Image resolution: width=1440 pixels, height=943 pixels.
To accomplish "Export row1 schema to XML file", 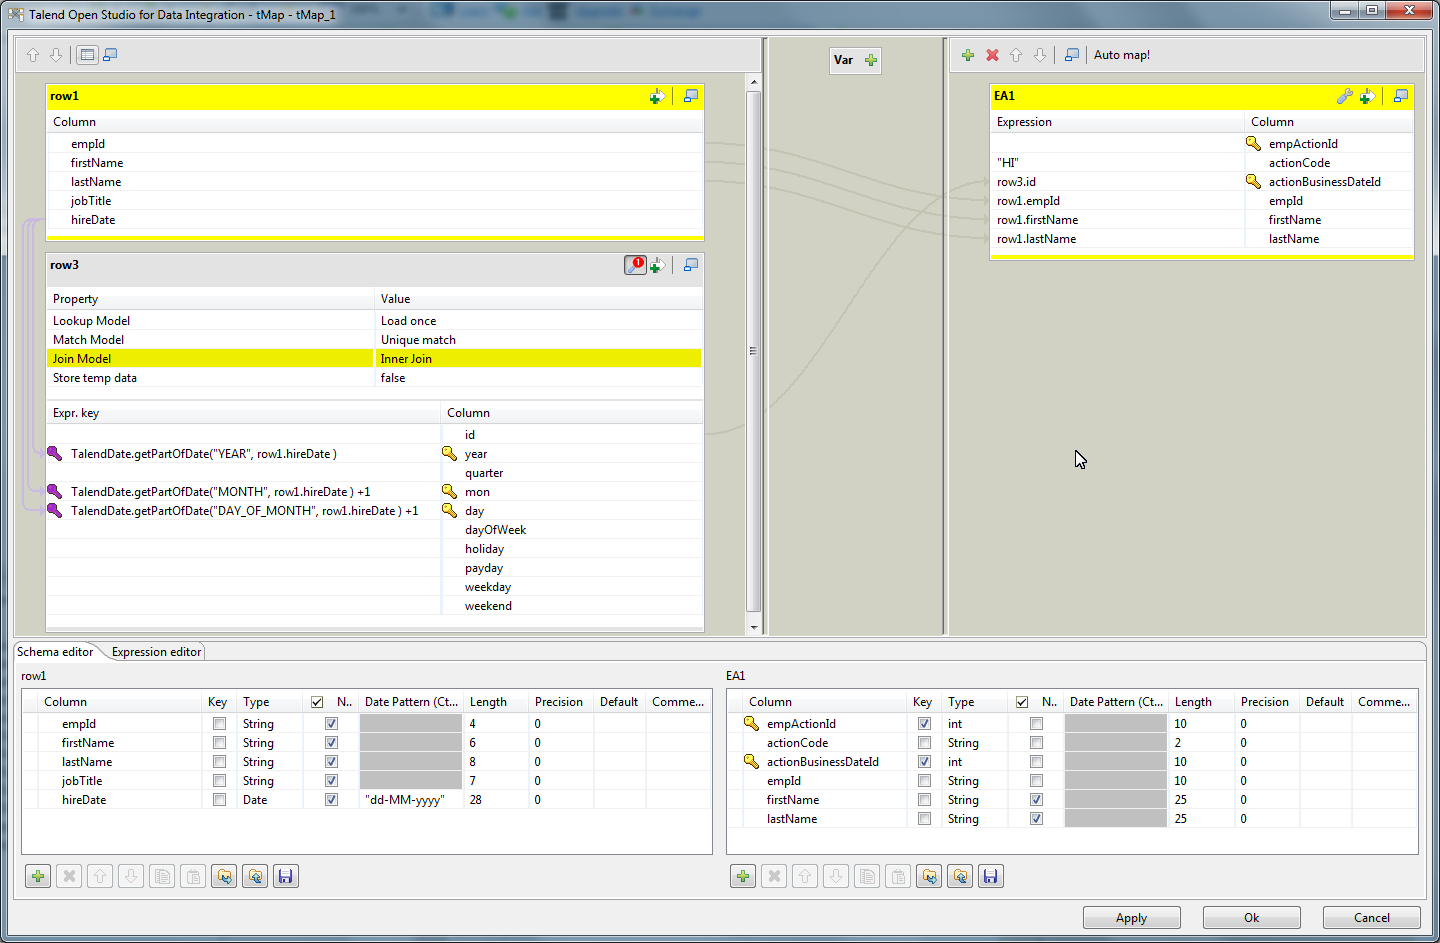I will [x=255, y=876].
